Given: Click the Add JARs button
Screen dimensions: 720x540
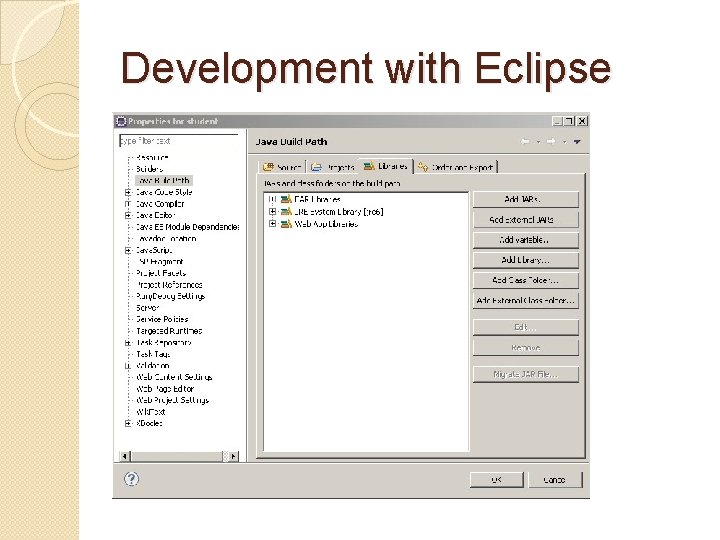Looking at the screenshot, I should (x=526, y=199).
